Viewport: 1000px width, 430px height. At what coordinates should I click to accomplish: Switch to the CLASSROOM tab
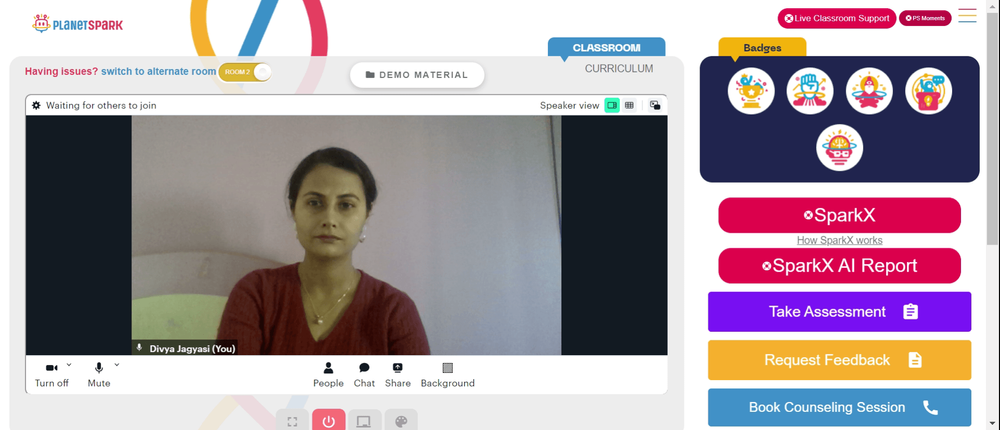pos(607,48)
